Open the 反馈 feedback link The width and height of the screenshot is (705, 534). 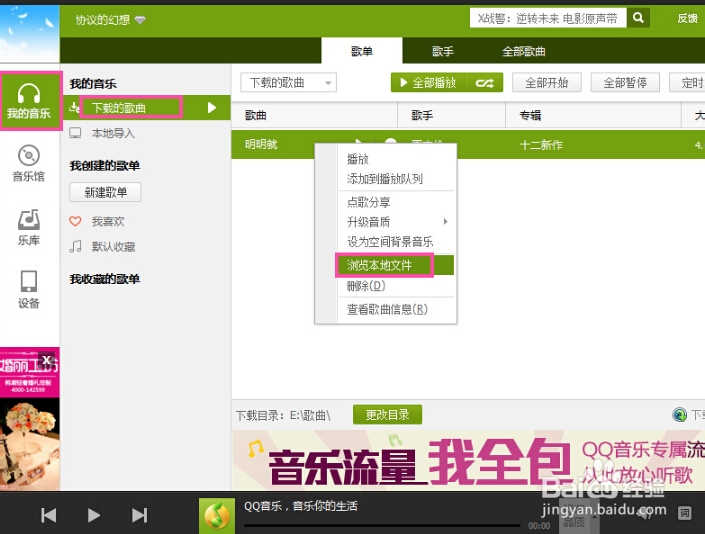[x=687, y=18]
